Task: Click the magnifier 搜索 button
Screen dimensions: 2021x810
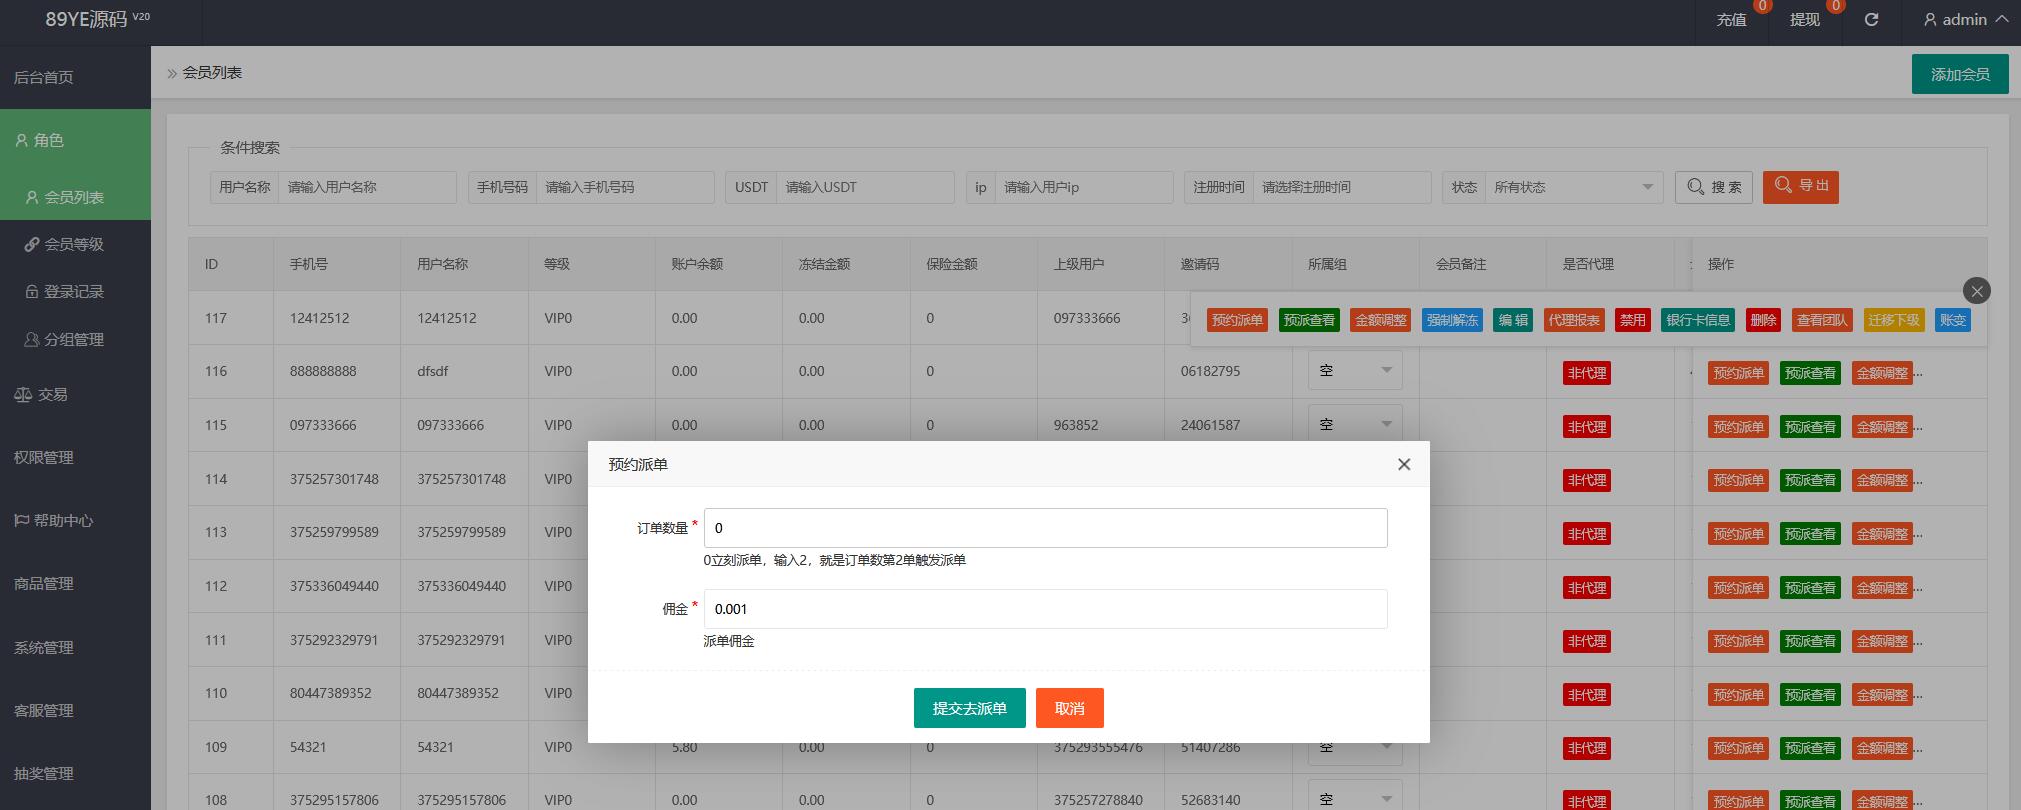Action: pos(1714,187)
